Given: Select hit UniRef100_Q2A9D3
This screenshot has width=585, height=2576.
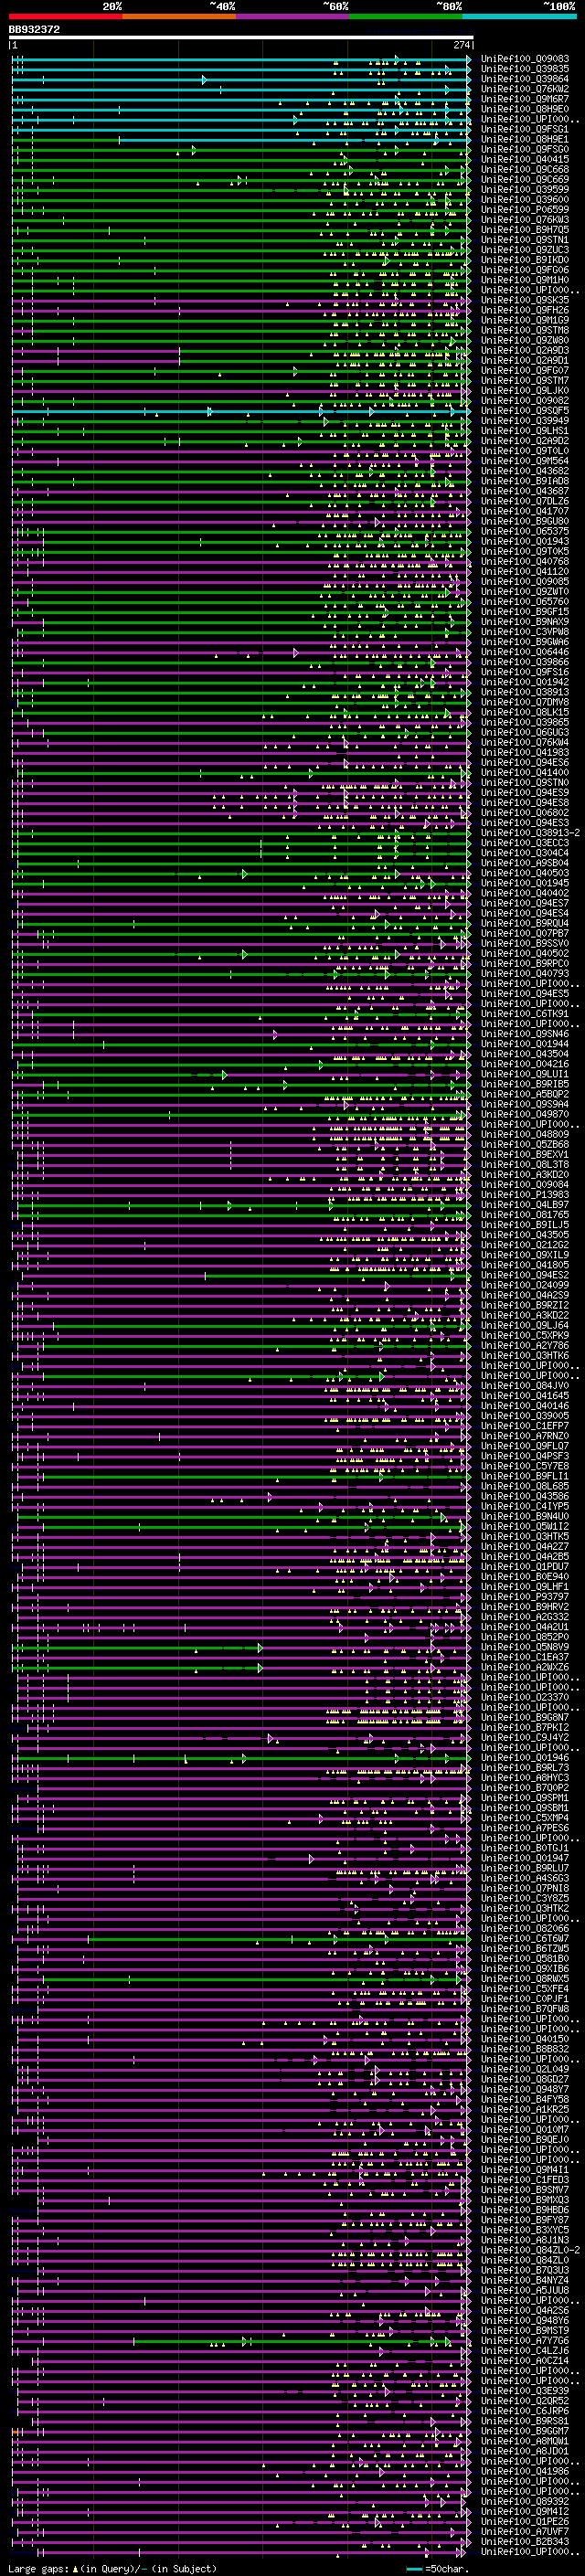Looking at the screenshot, I should [x=525, y=350].
